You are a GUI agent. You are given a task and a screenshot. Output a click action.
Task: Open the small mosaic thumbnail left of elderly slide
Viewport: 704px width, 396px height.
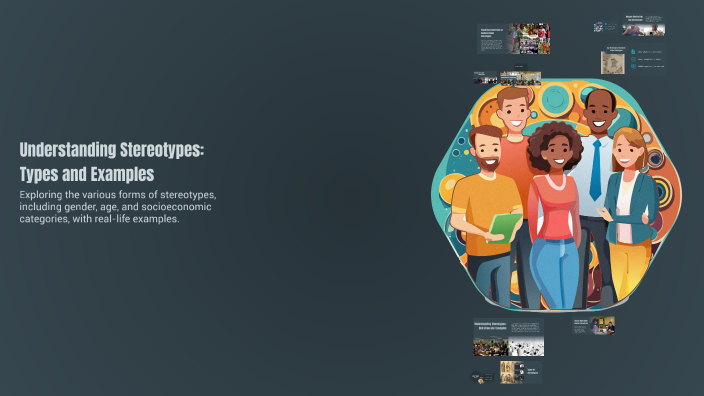605,27
